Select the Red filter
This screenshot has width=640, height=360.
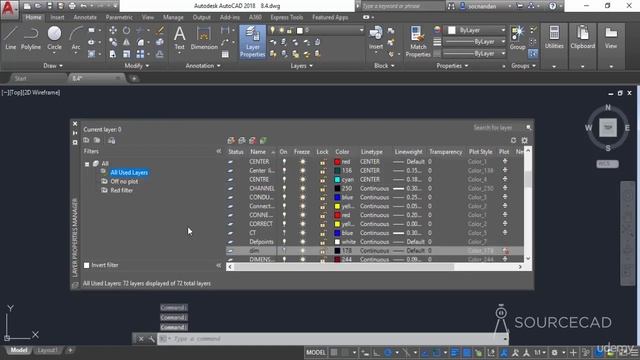click(x=121, y=190)
